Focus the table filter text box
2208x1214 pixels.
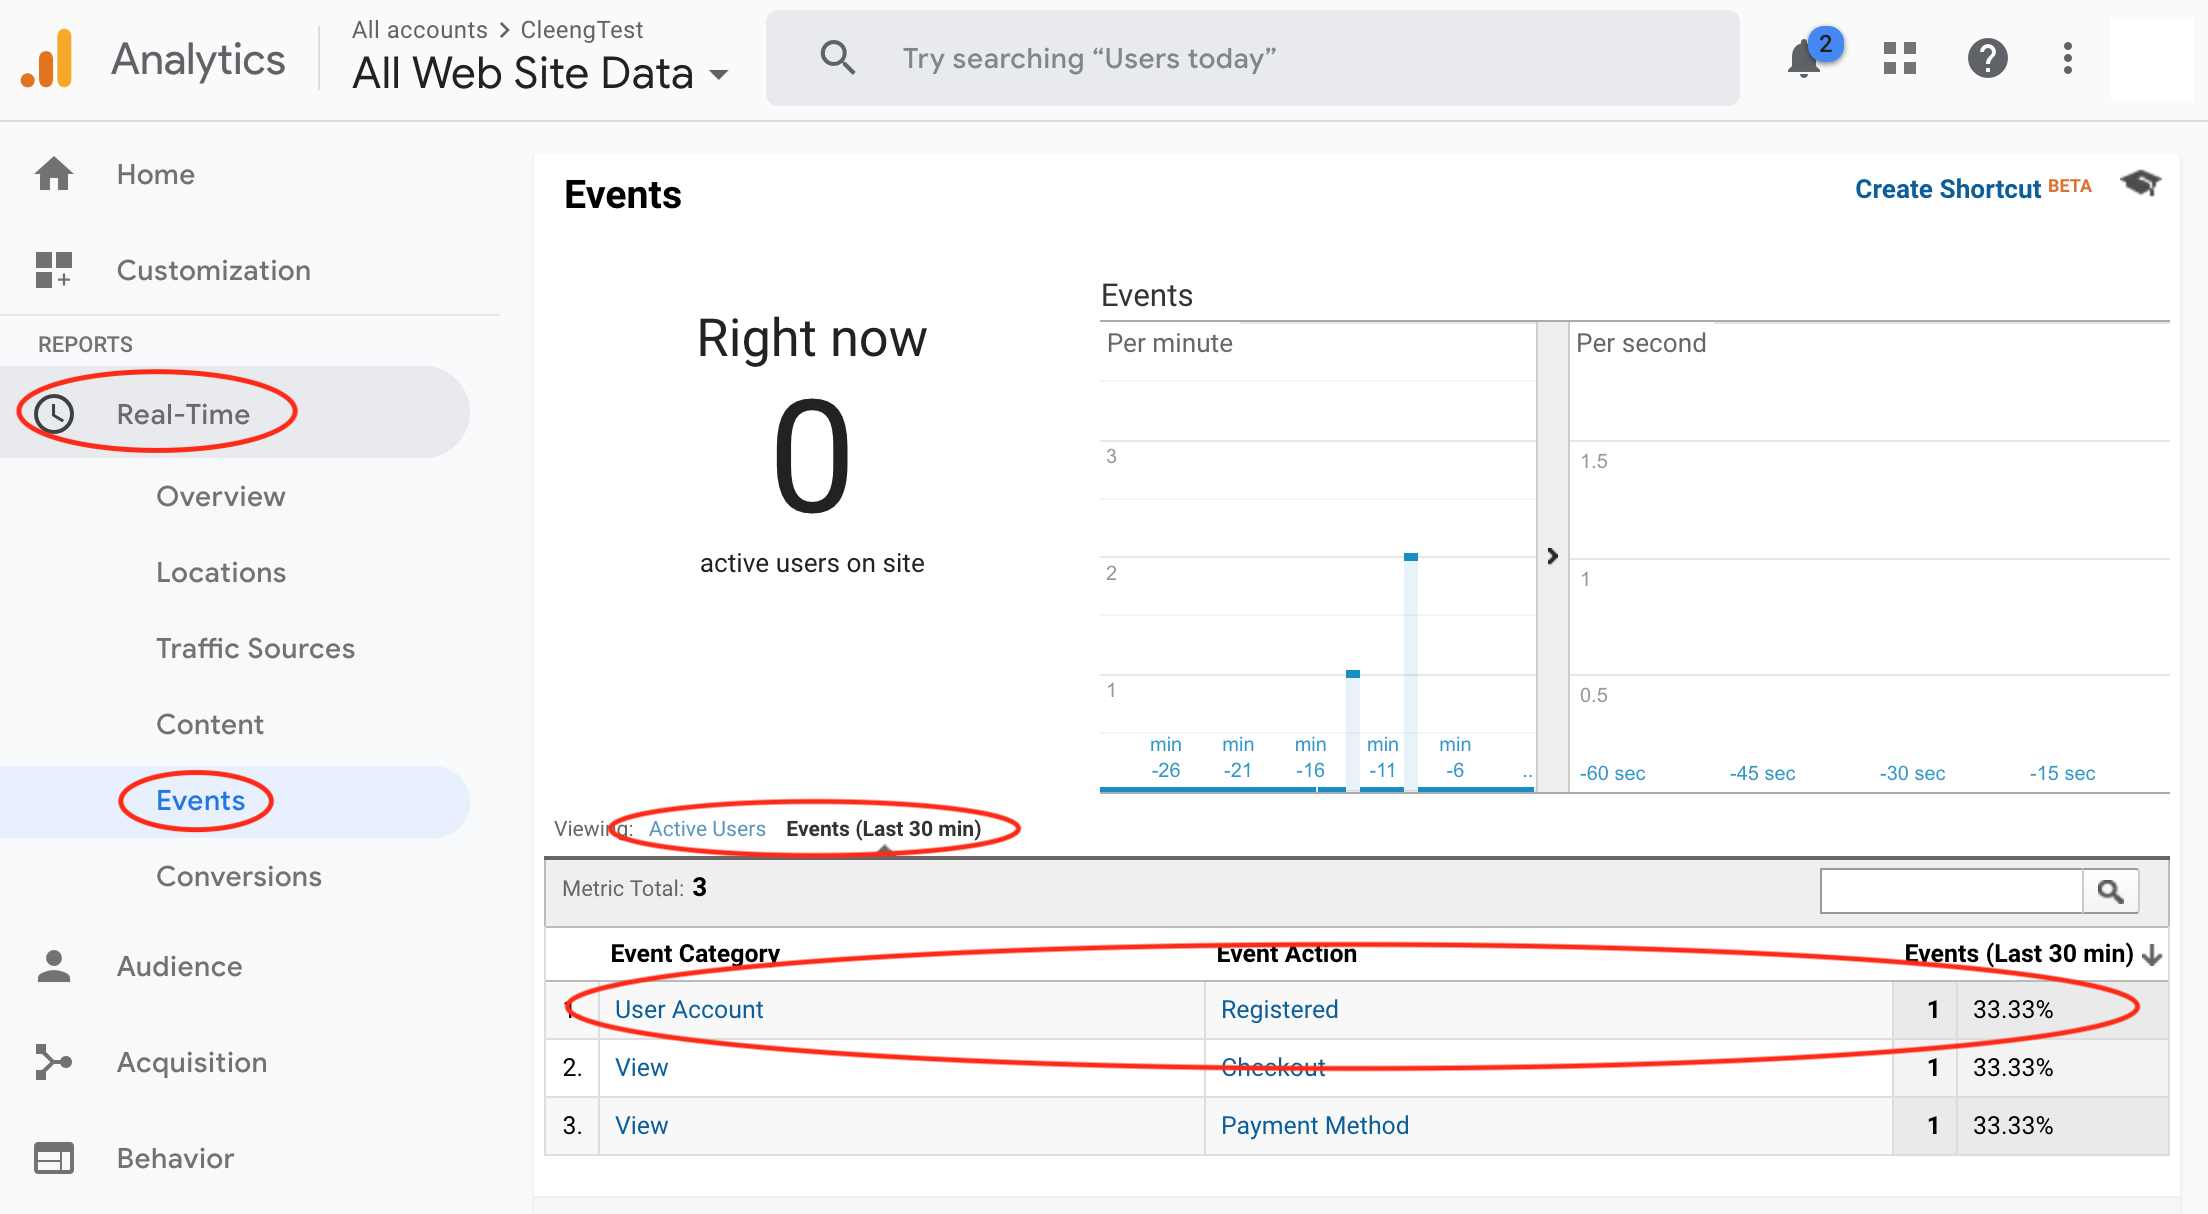(1951, 891)
